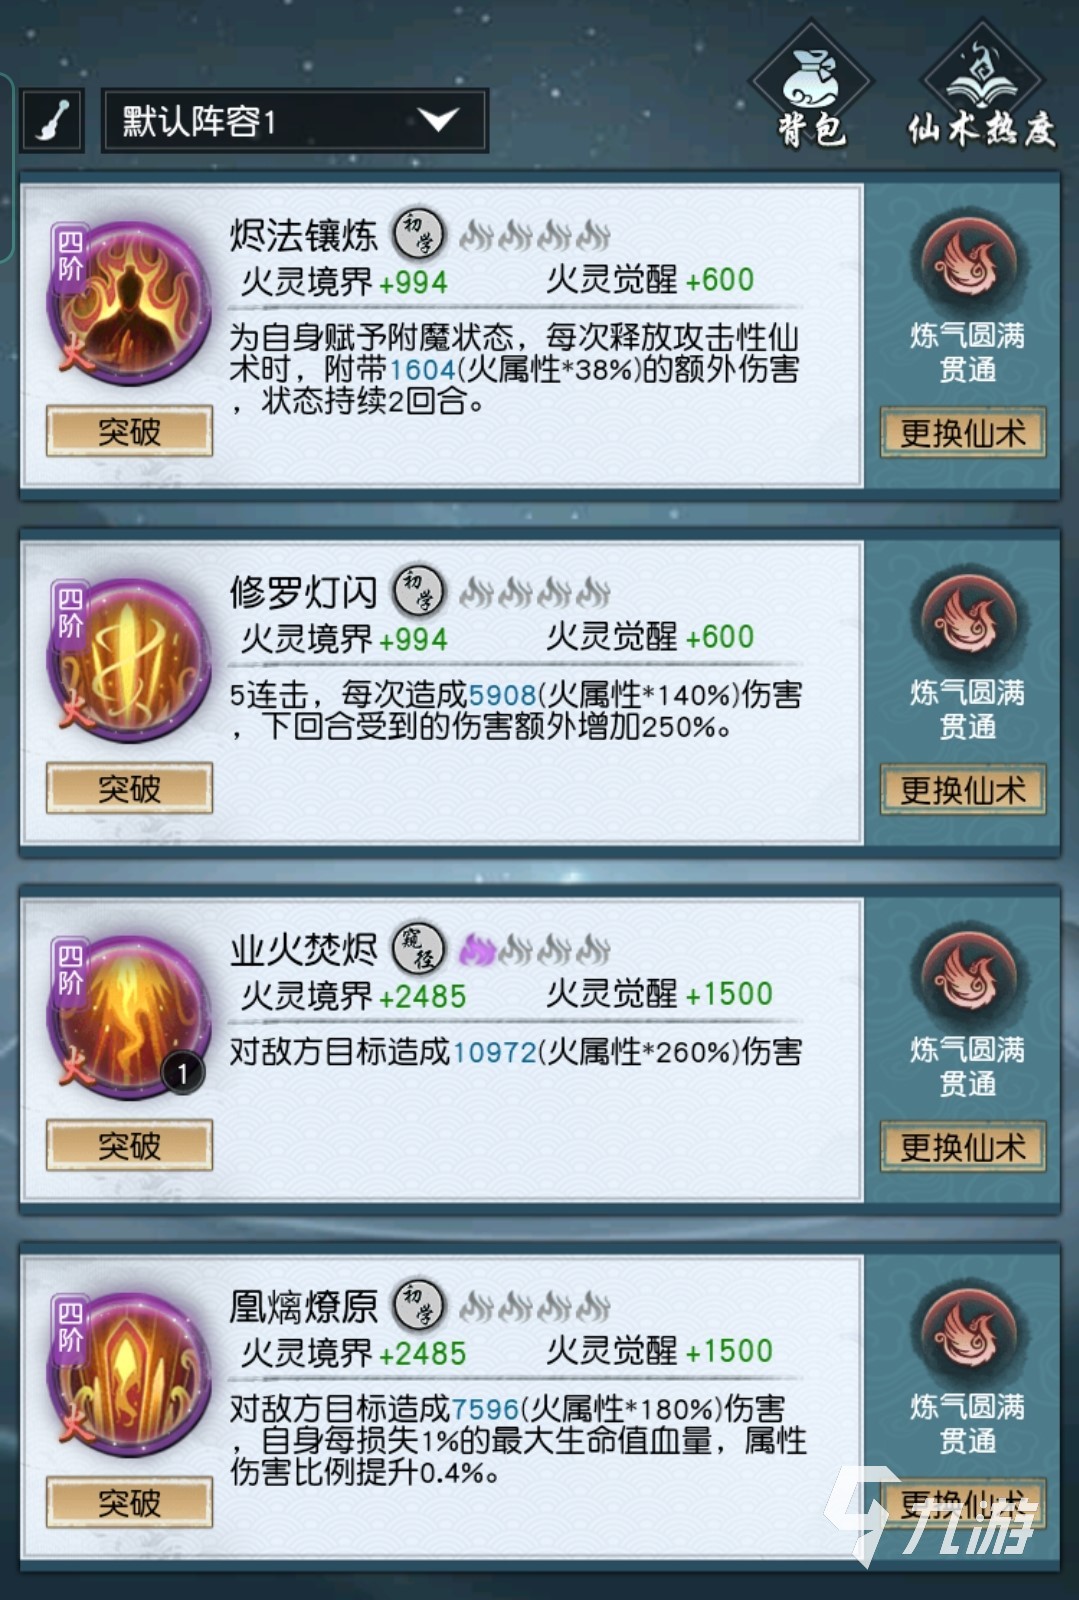
Task: Click 突破 button for 凰熇燎原
Action: 129,1503
